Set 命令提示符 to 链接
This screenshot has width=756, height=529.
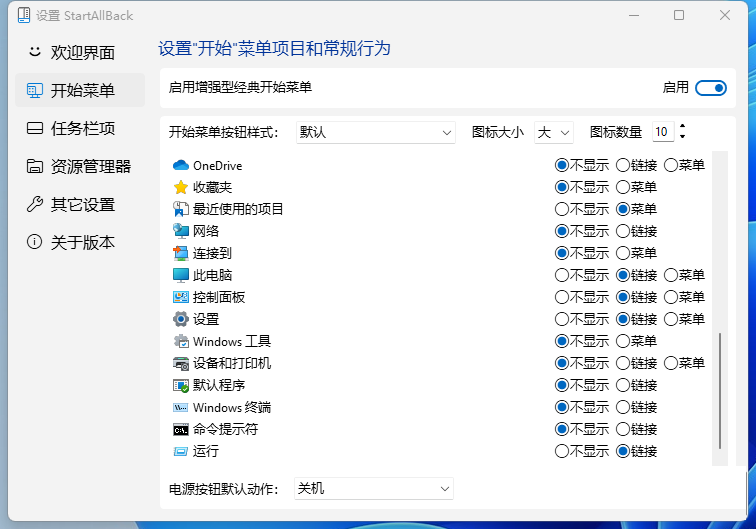coord(636,430)
